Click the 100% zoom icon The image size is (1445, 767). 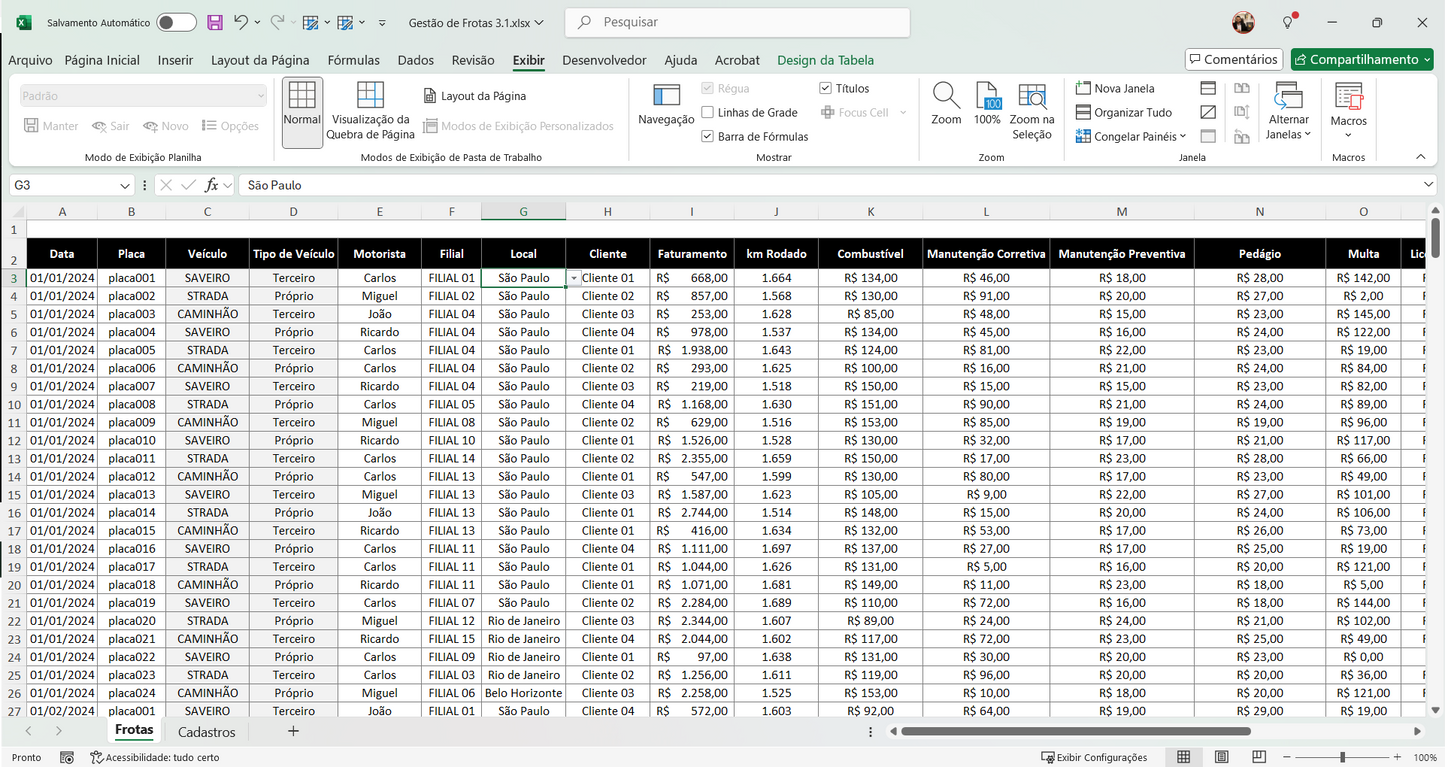[x=986, y=104]
